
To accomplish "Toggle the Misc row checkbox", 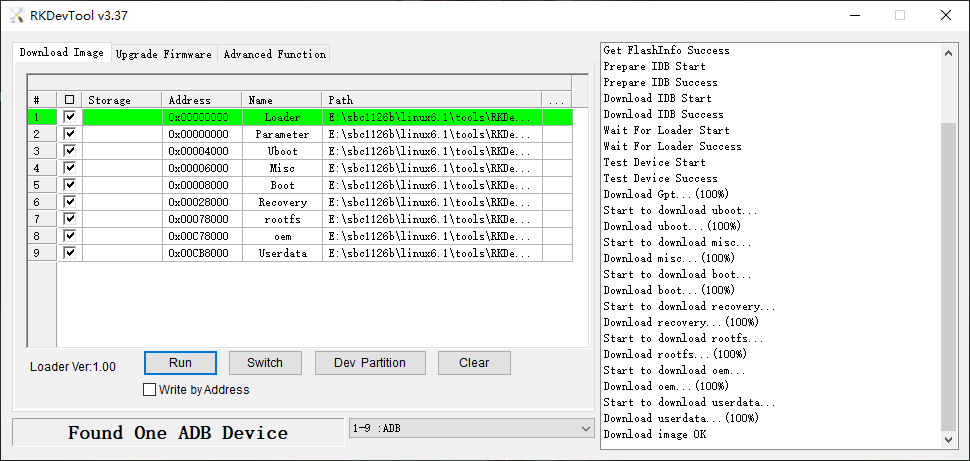I will [x=70, y=168].
